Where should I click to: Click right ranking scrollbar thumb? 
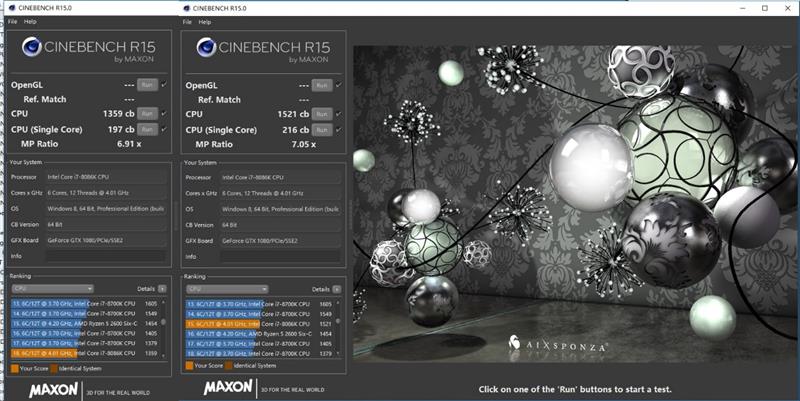point(338,321)
